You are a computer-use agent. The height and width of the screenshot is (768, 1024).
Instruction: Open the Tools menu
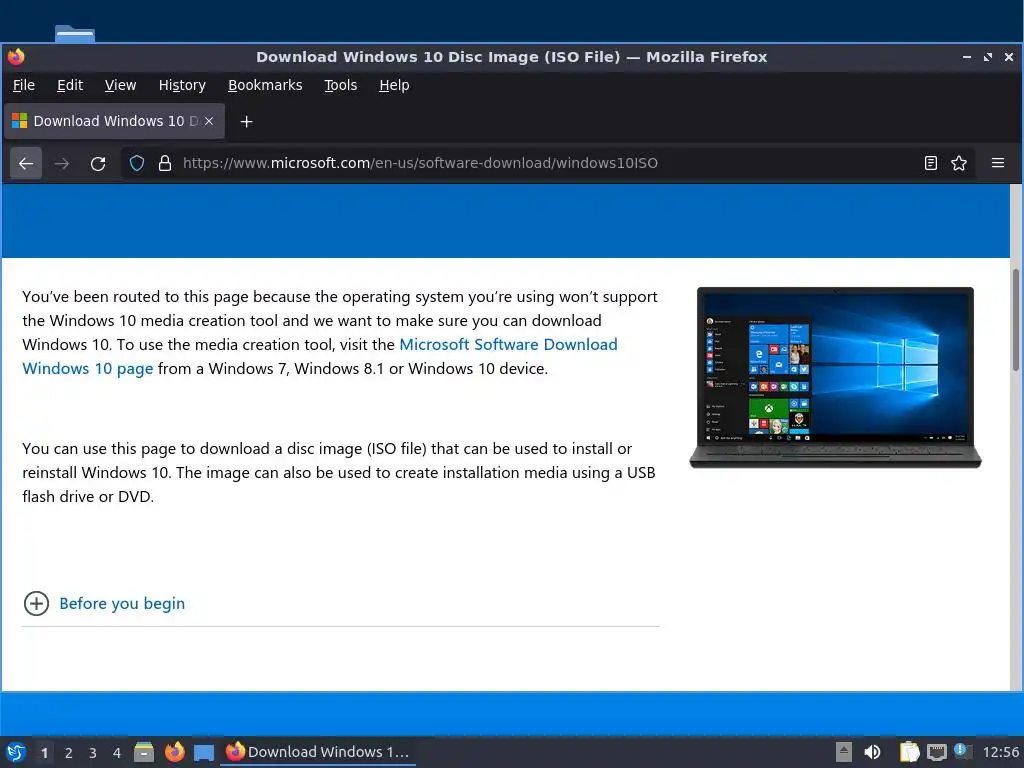[341, 85]
